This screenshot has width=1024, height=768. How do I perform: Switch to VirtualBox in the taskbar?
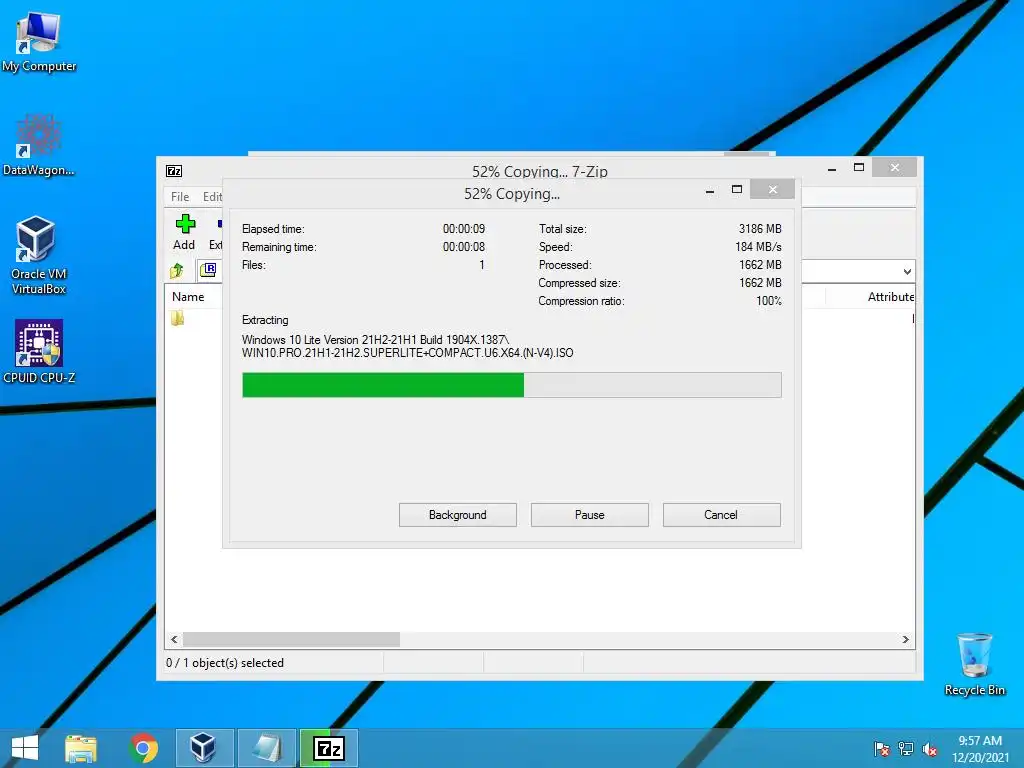tap(204, 748)
